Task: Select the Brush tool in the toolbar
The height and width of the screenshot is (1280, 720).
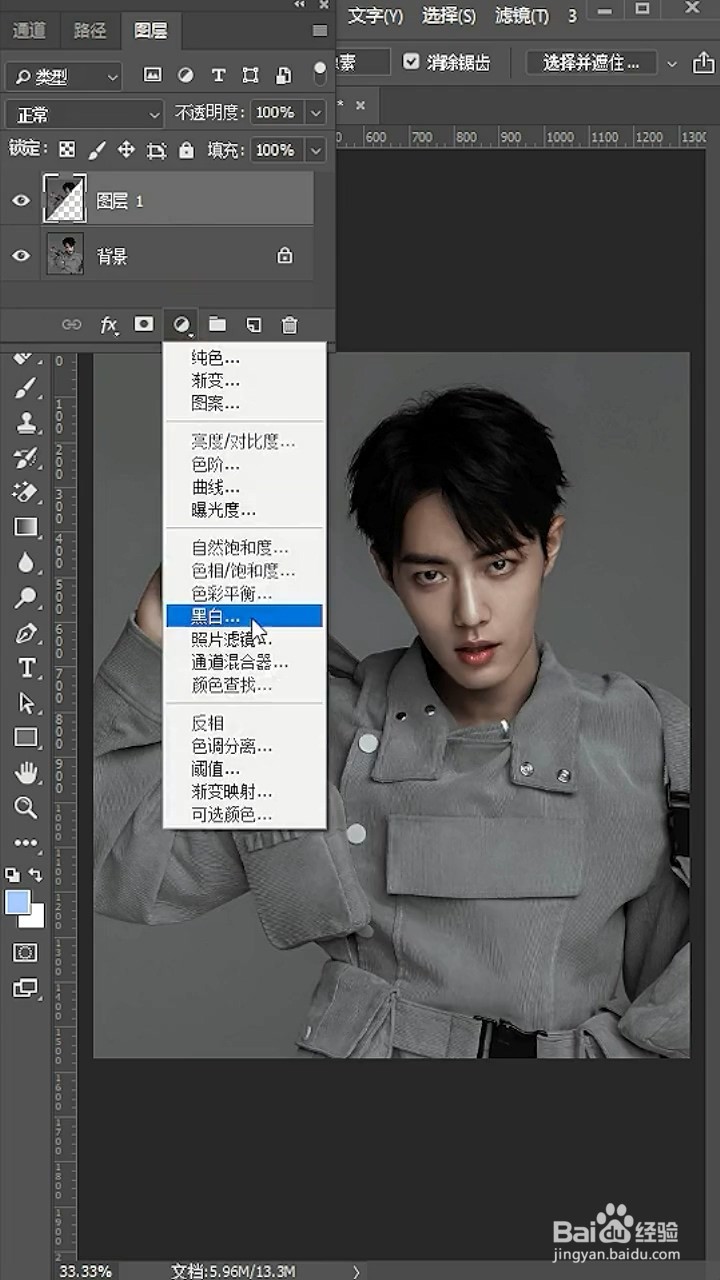Action: [x=26, y=389]
